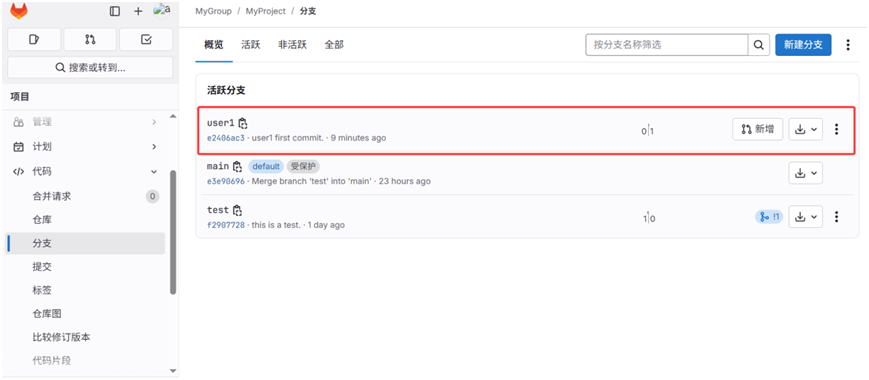Click the 受保护 badge on main

[303, 166]
